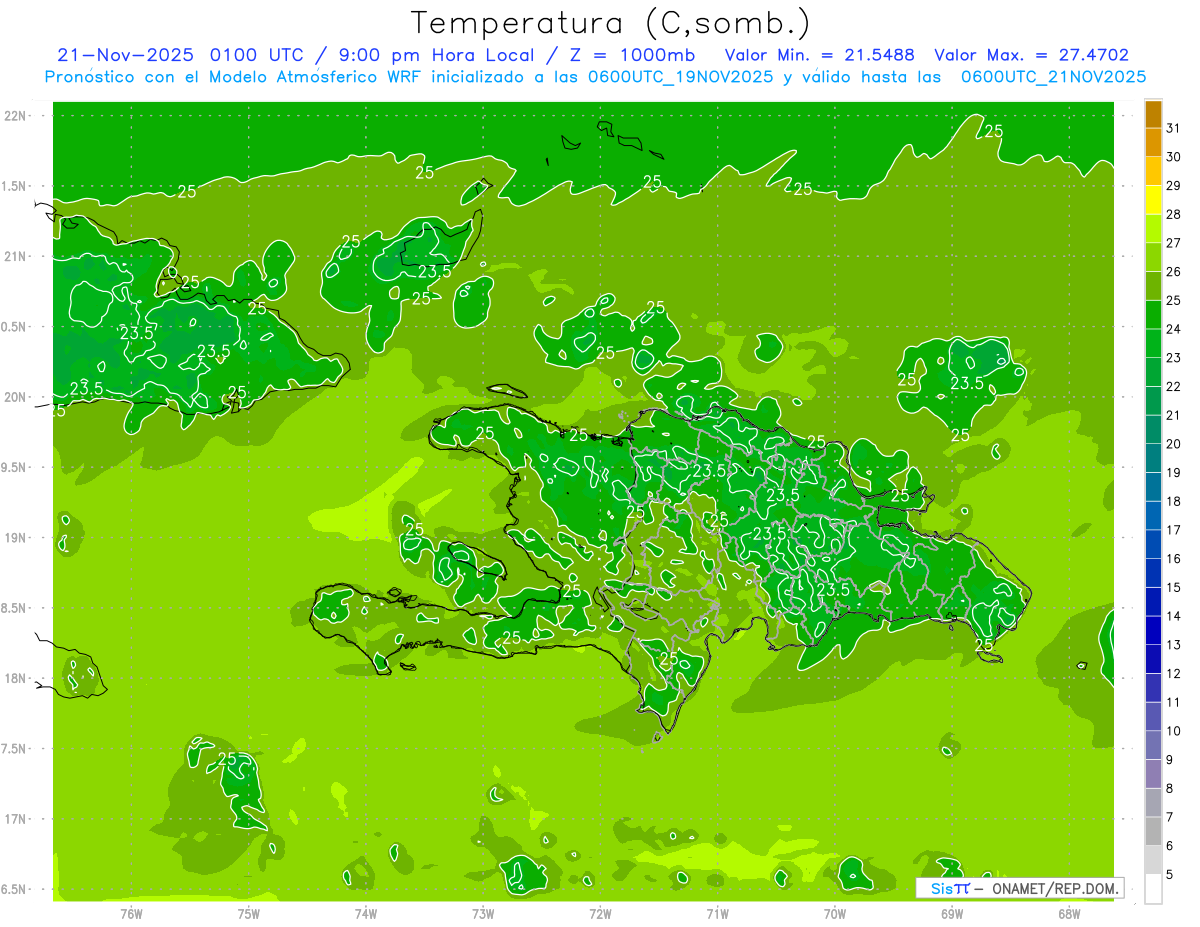The height and width of the screenshot is (927, 1200).
Task: Click the "18N" latitude label
Action: [x=14, y=678]
